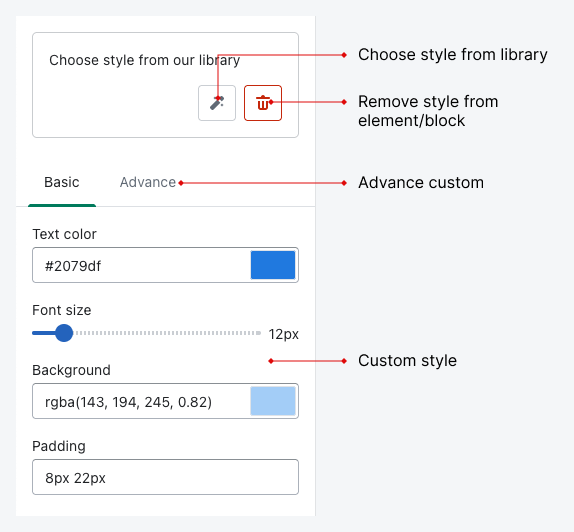Switch to the Advance tab
This screenshot has height=532, width=574.
(148, 182)
